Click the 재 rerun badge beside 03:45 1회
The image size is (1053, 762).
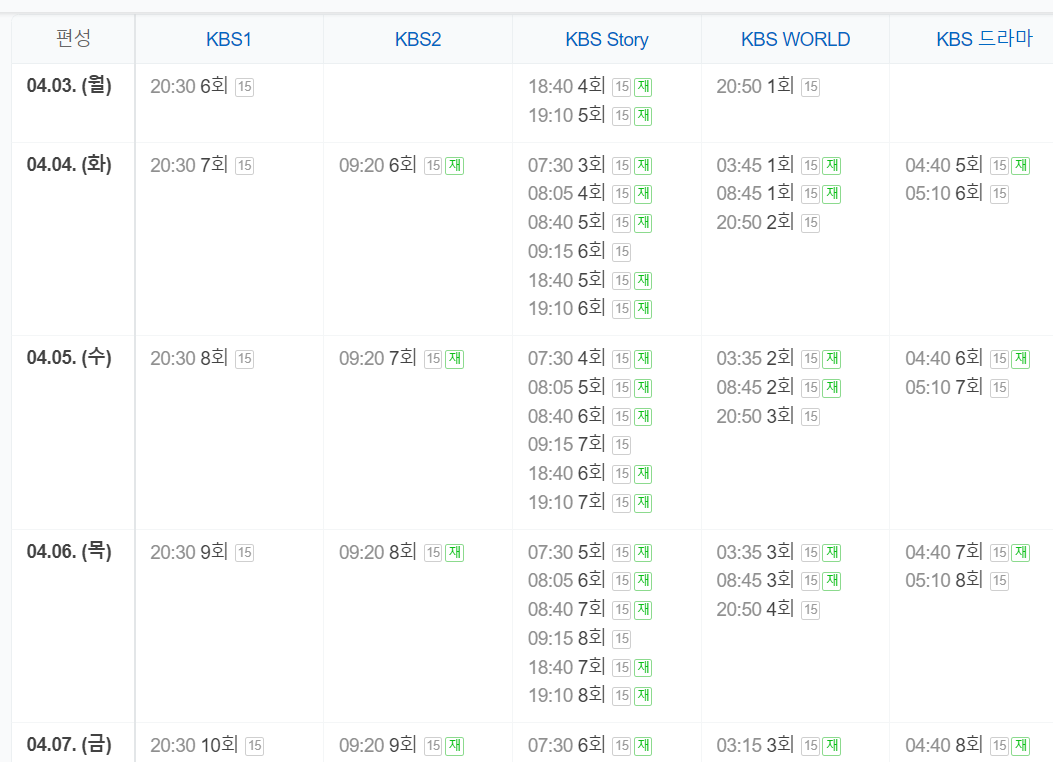(x=832, y=166)
